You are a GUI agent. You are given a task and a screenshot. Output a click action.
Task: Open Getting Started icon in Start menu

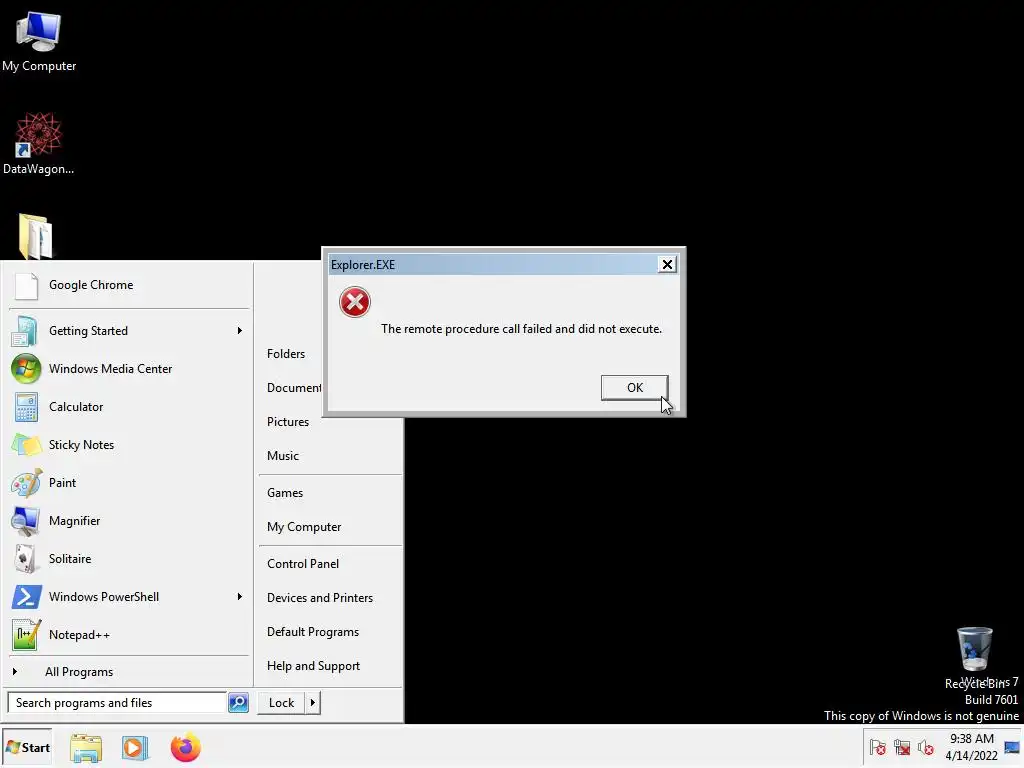[x=25, y=330]
